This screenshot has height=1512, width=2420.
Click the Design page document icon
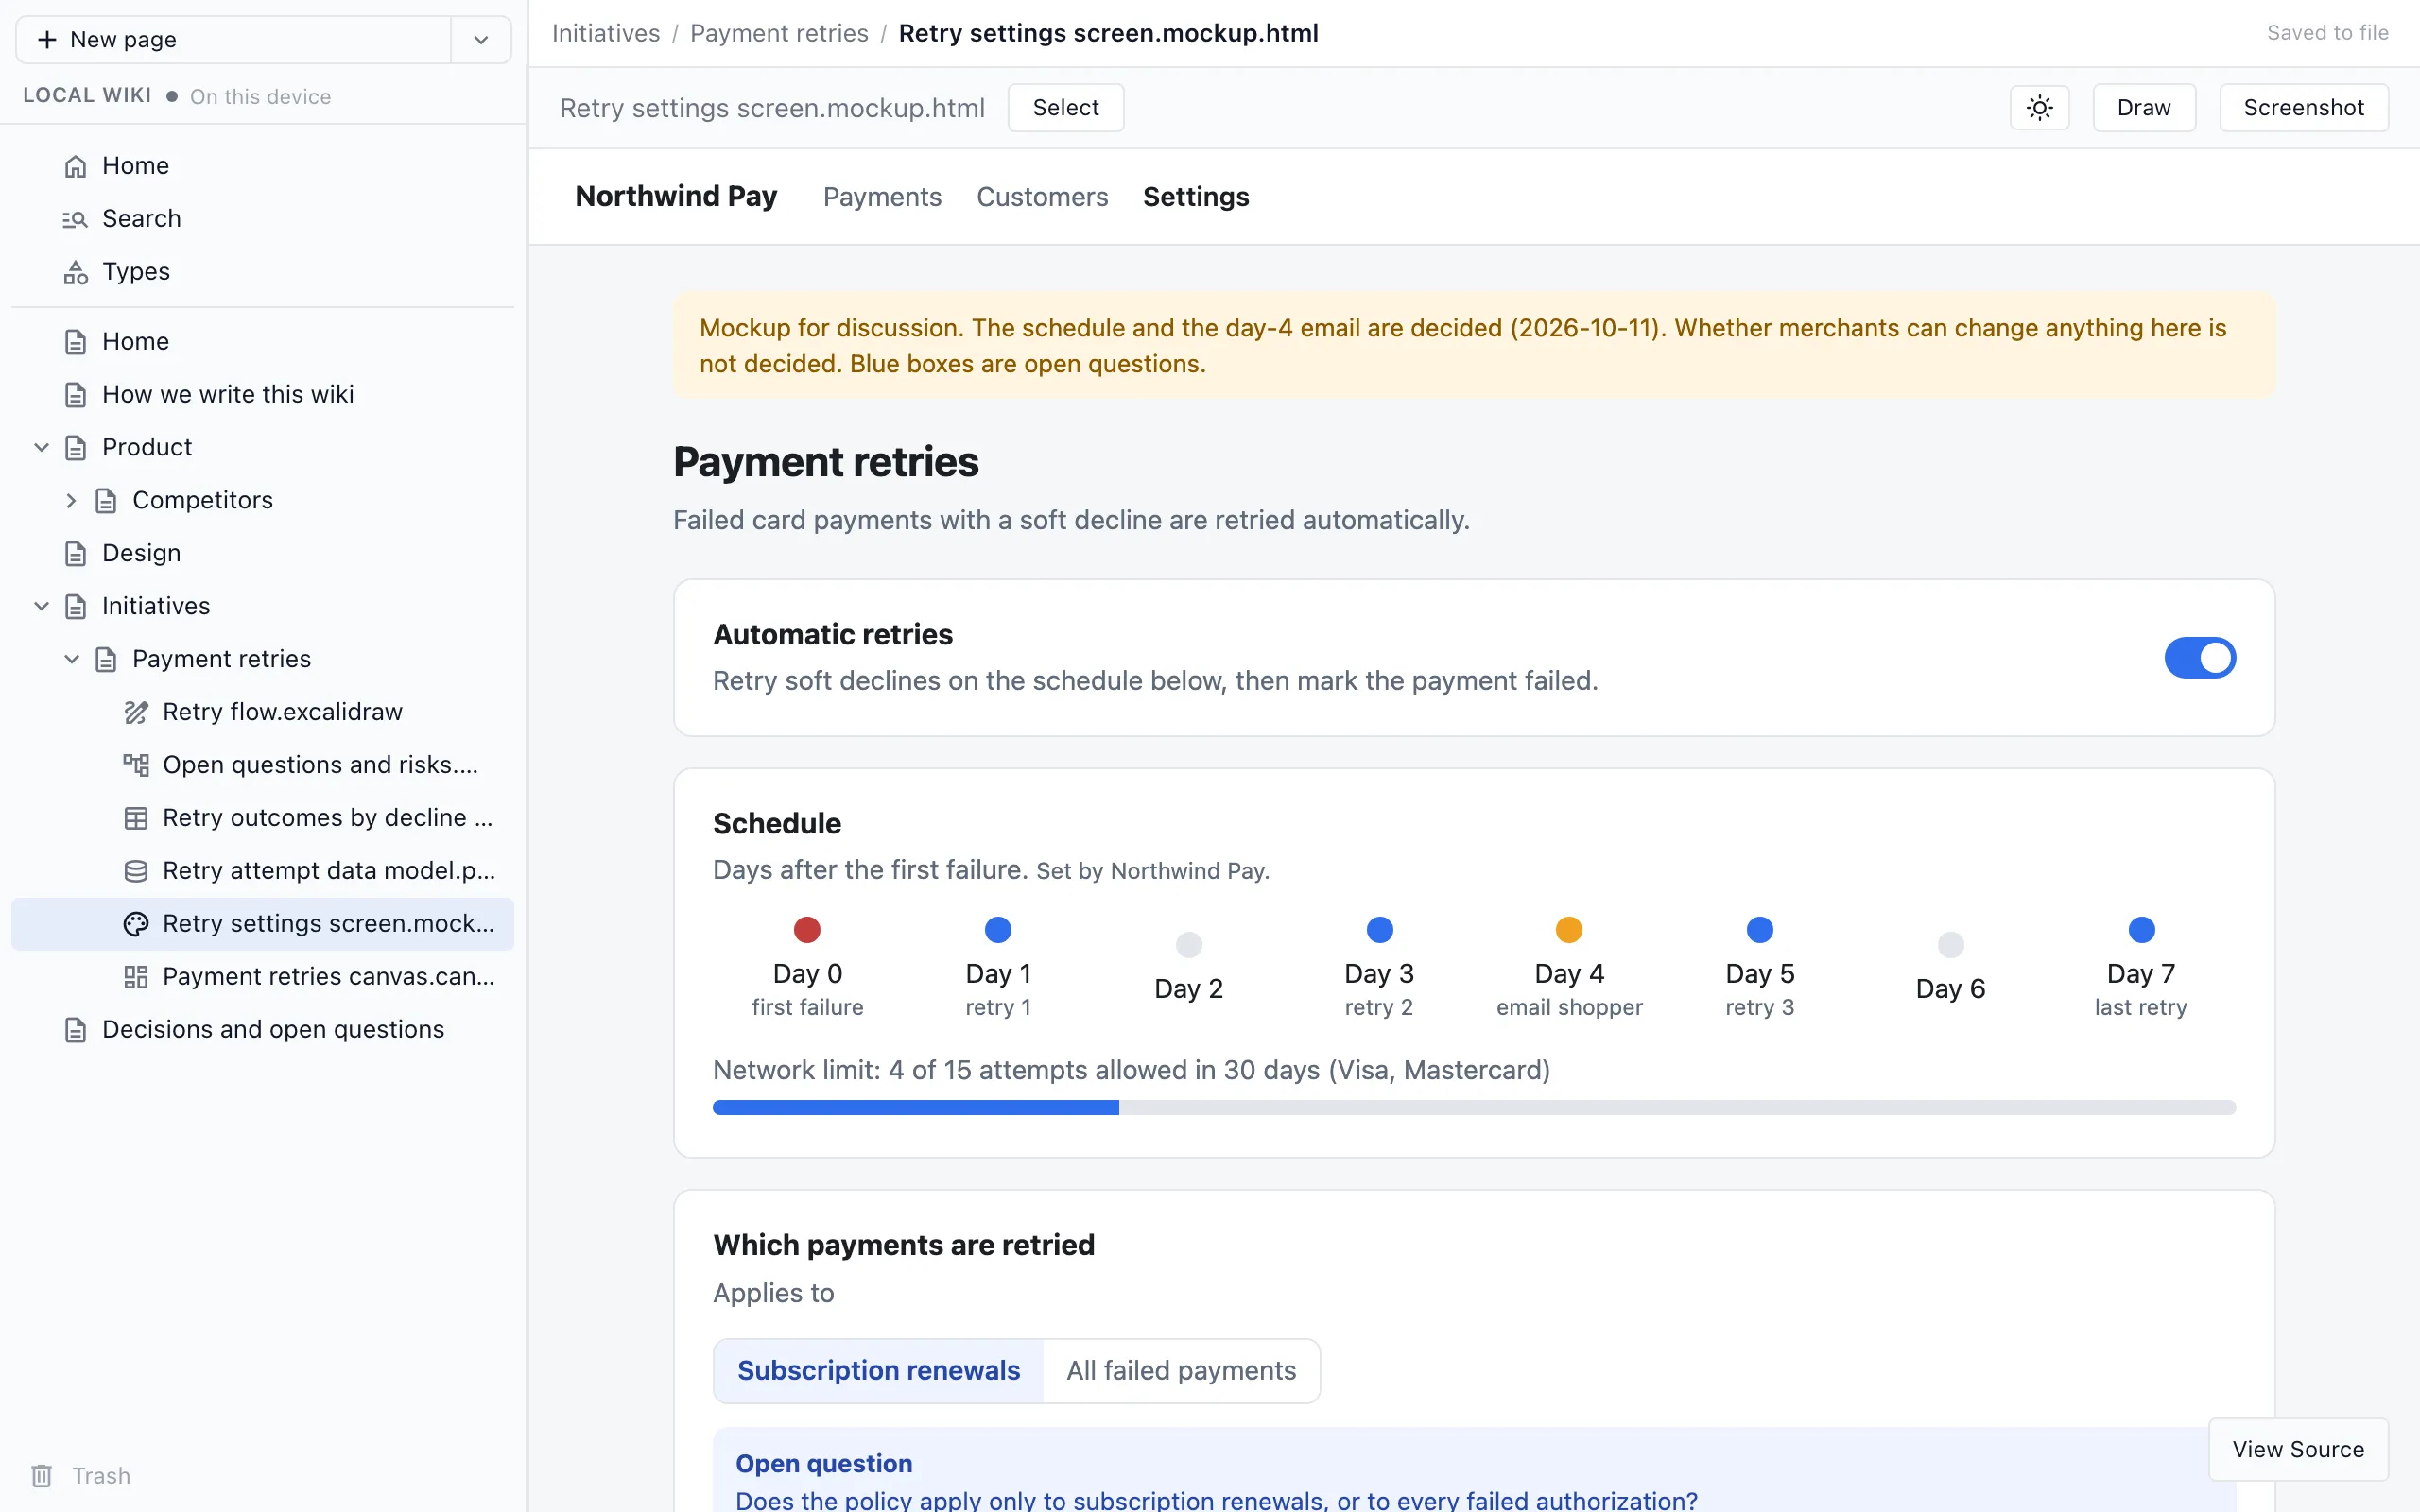[x=75, y=554]
